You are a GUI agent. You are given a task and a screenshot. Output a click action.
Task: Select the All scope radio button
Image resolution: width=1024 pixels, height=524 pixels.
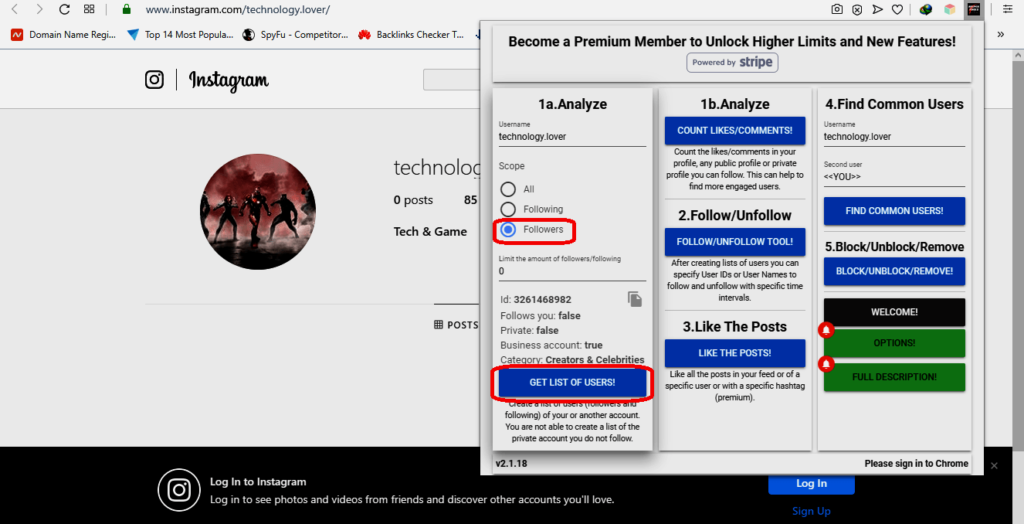tap(508, 189)
